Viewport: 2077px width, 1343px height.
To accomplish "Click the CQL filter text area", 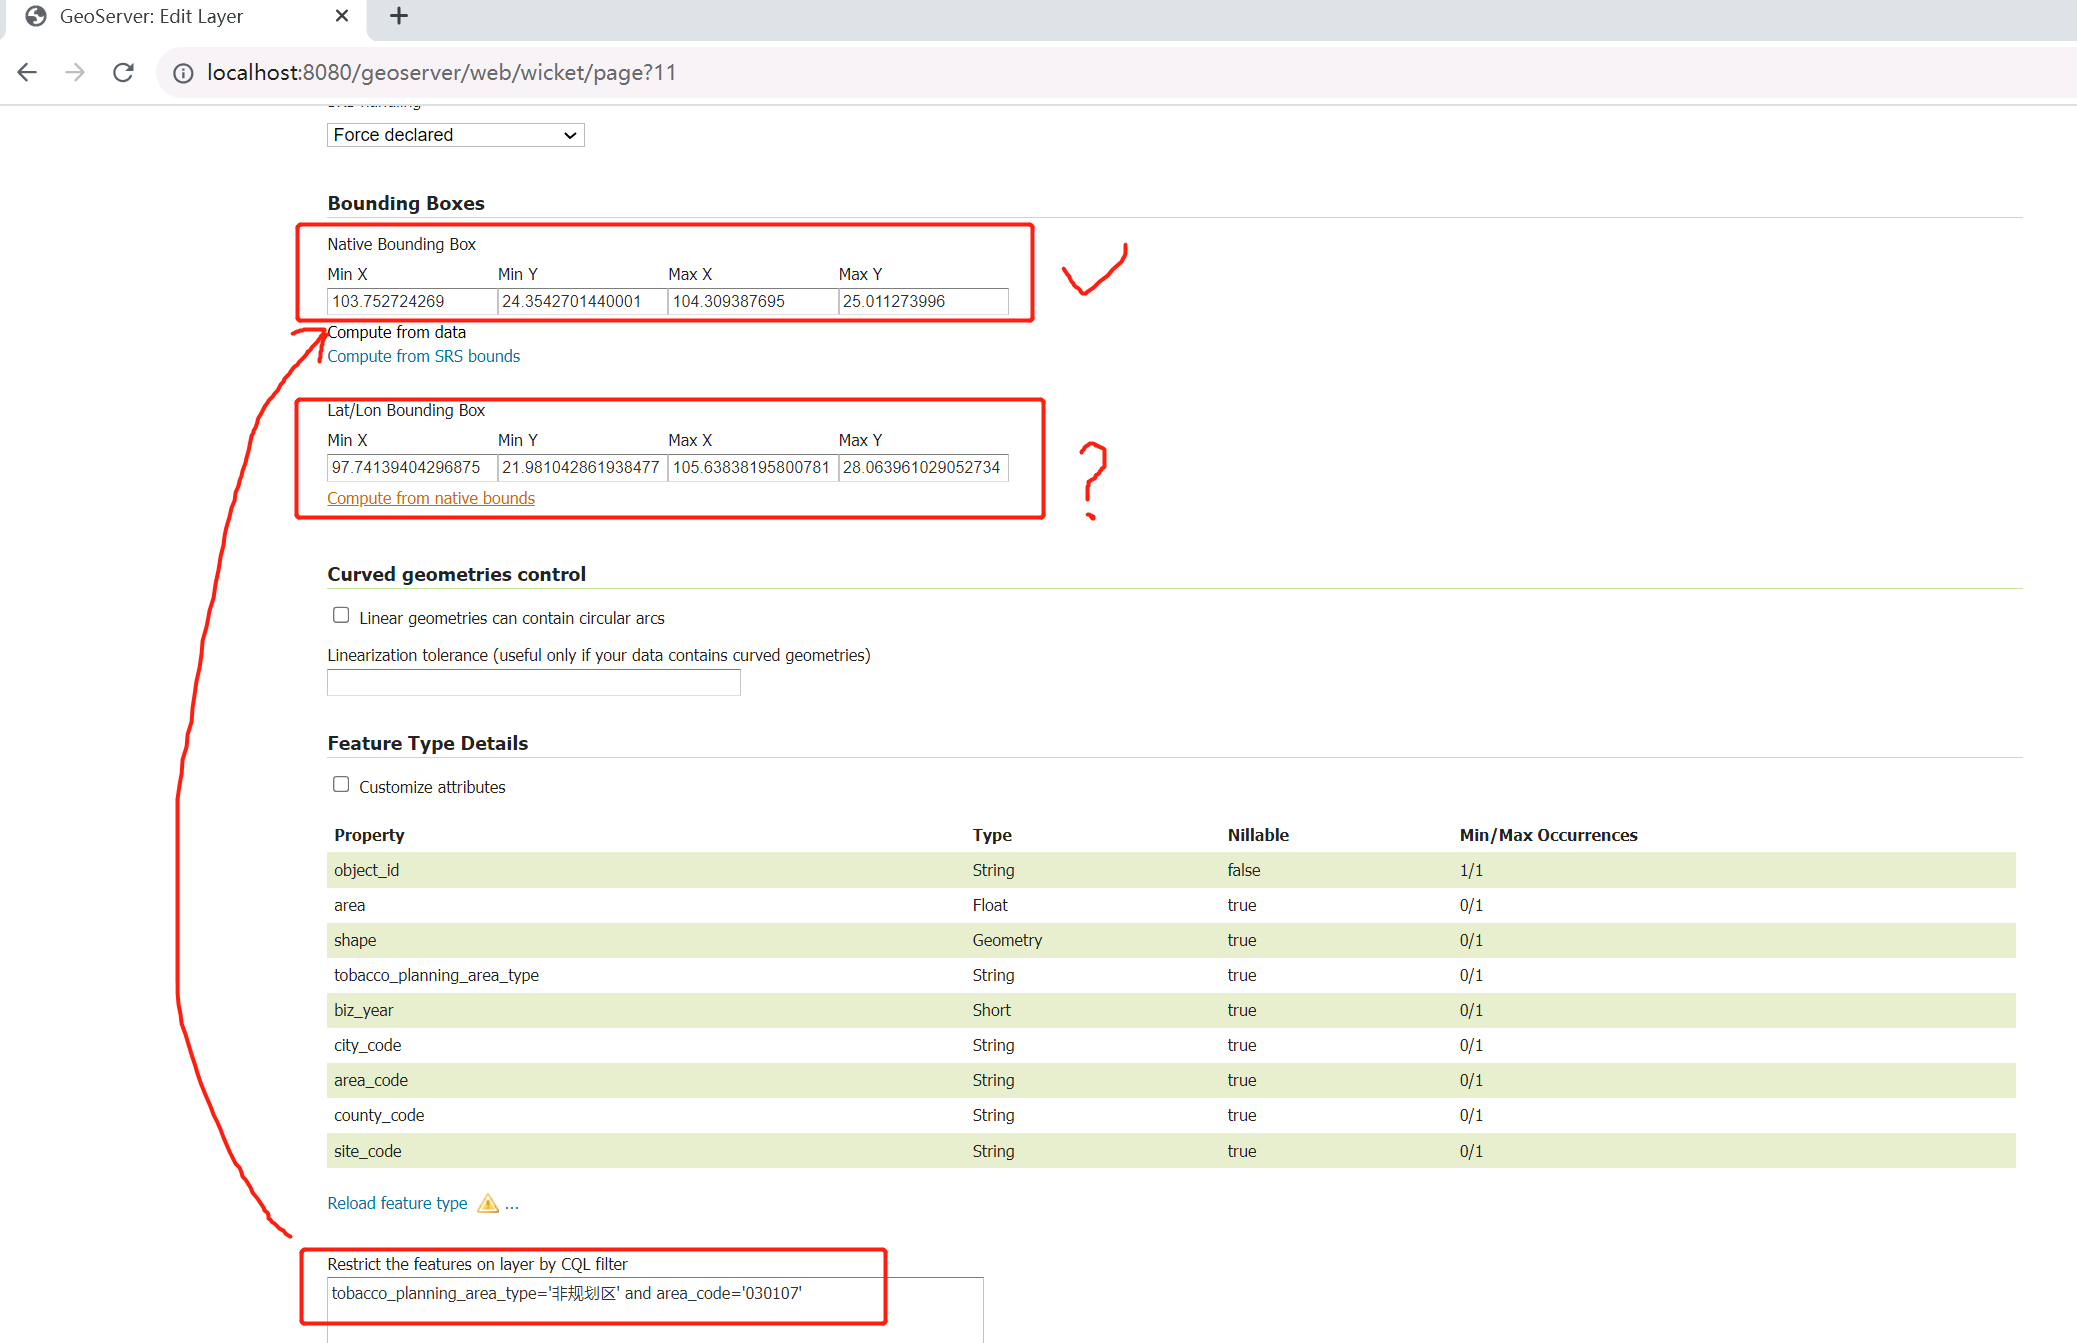I will click(655, 1309).
